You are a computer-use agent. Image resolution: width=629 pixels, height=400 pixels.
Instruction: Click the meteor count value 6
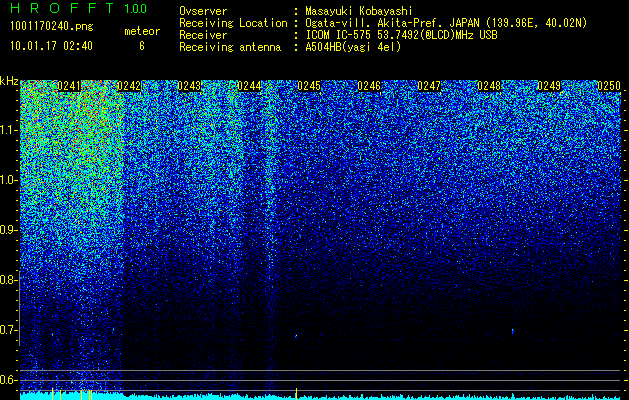[142, 46]
